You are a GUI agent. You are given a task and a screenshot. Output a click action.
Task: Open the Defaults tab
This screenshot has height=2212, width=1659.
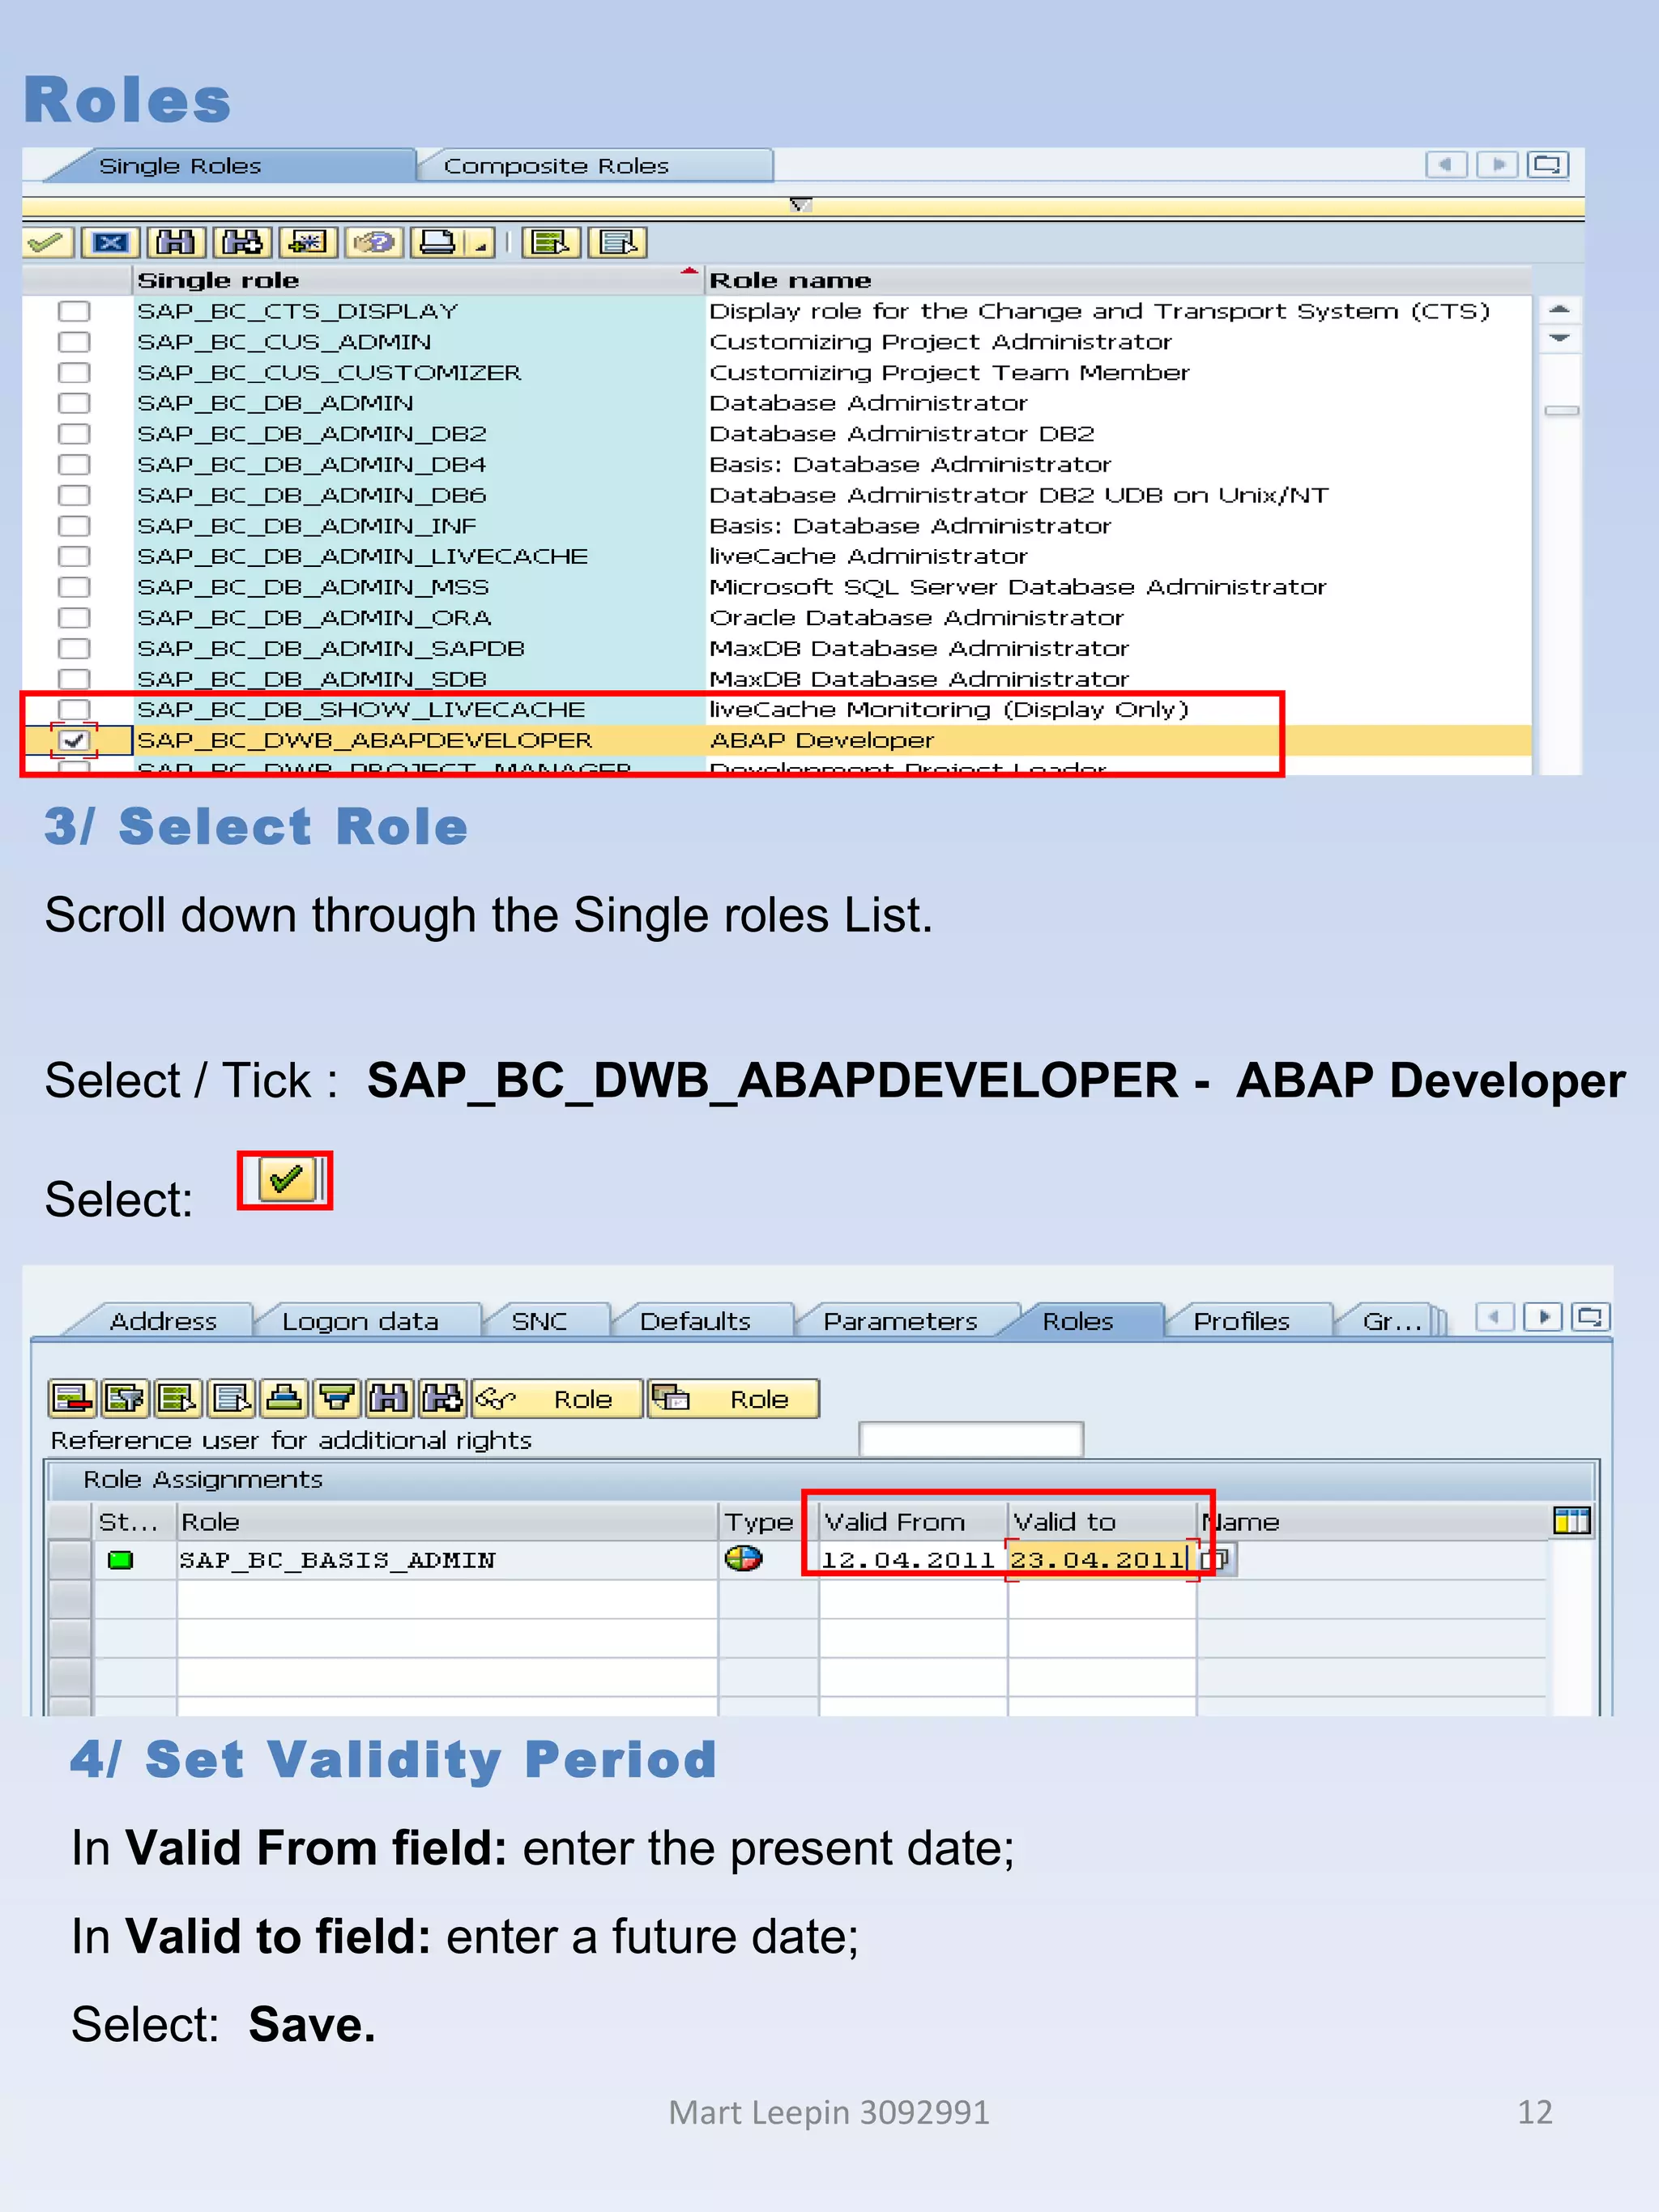click(x=695, y=1321)
